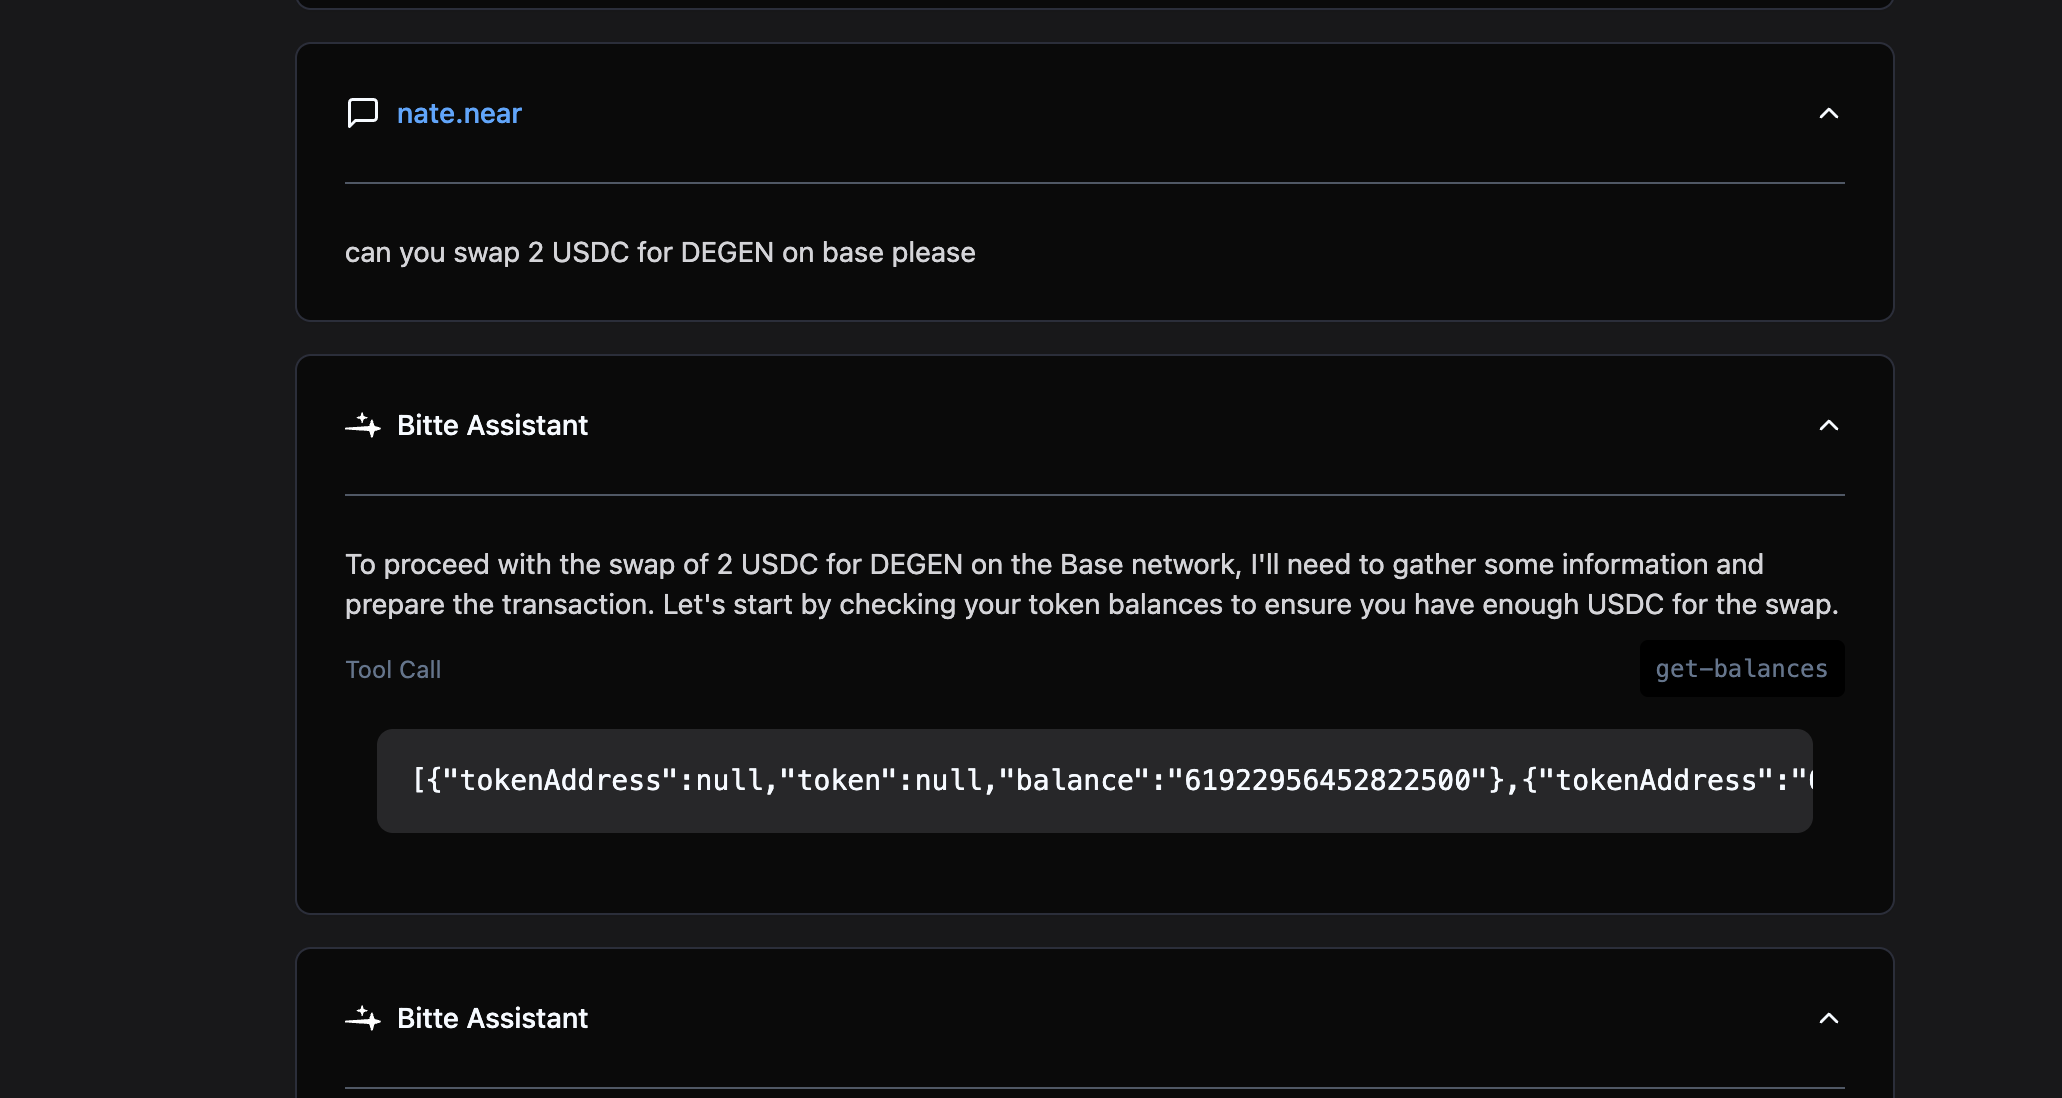Click the assistant's swap explanation paragraph
Viewport: 2062px width, 1098px height.
pos(1092,585)
